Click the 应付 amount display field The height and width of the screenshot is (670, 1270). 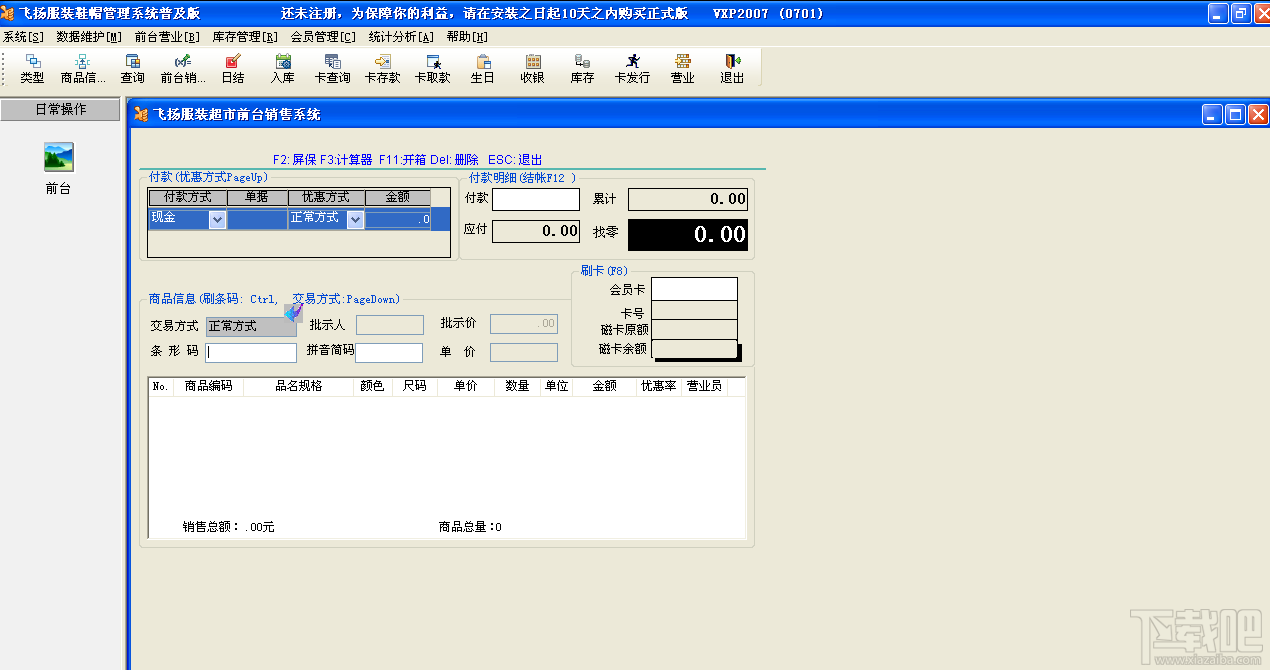[536, 231]
